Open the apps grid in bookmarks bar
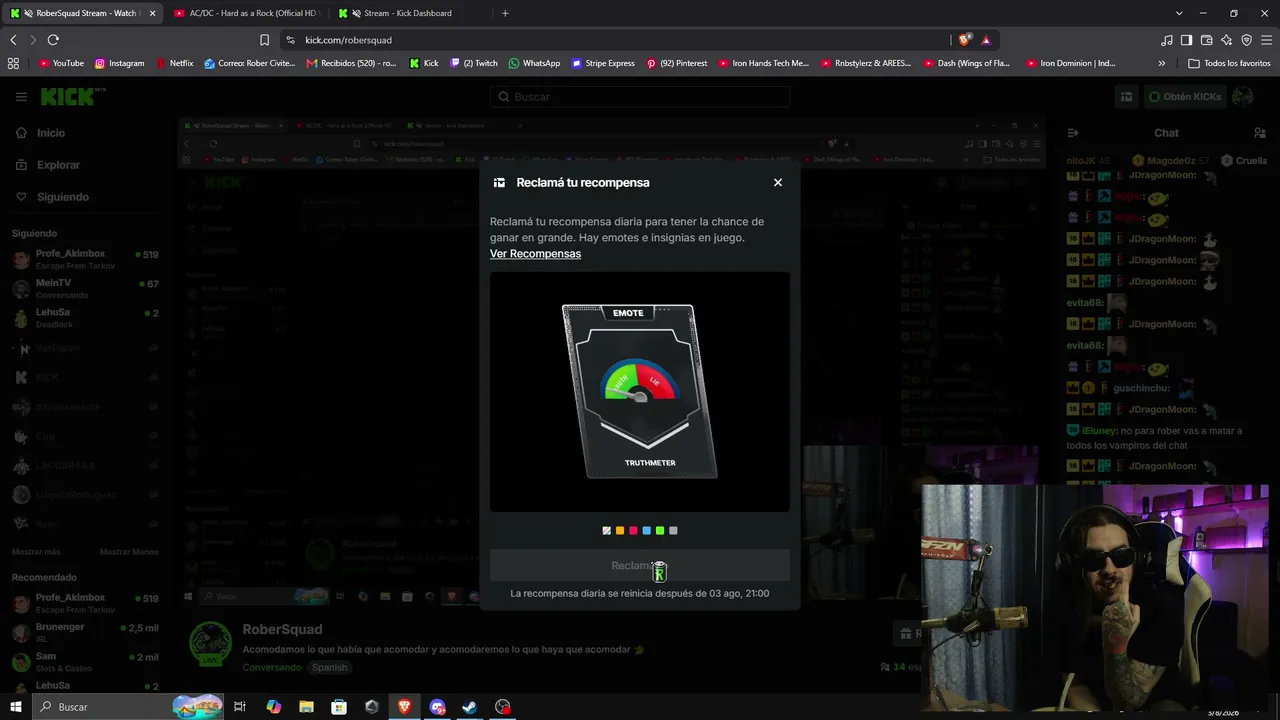The width and height of the screenshot is (1280, 720). coord(13,63)
